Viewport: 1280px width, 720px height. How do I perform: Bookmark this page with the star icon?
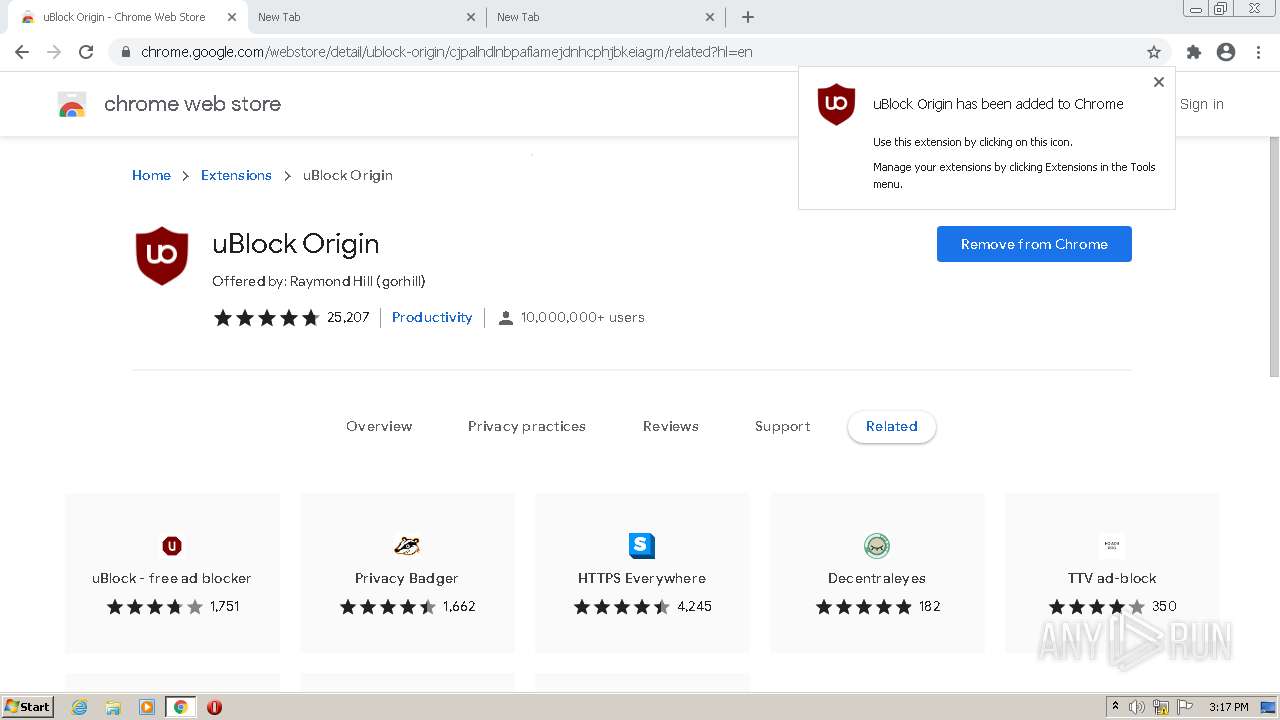click(1154, 52)
